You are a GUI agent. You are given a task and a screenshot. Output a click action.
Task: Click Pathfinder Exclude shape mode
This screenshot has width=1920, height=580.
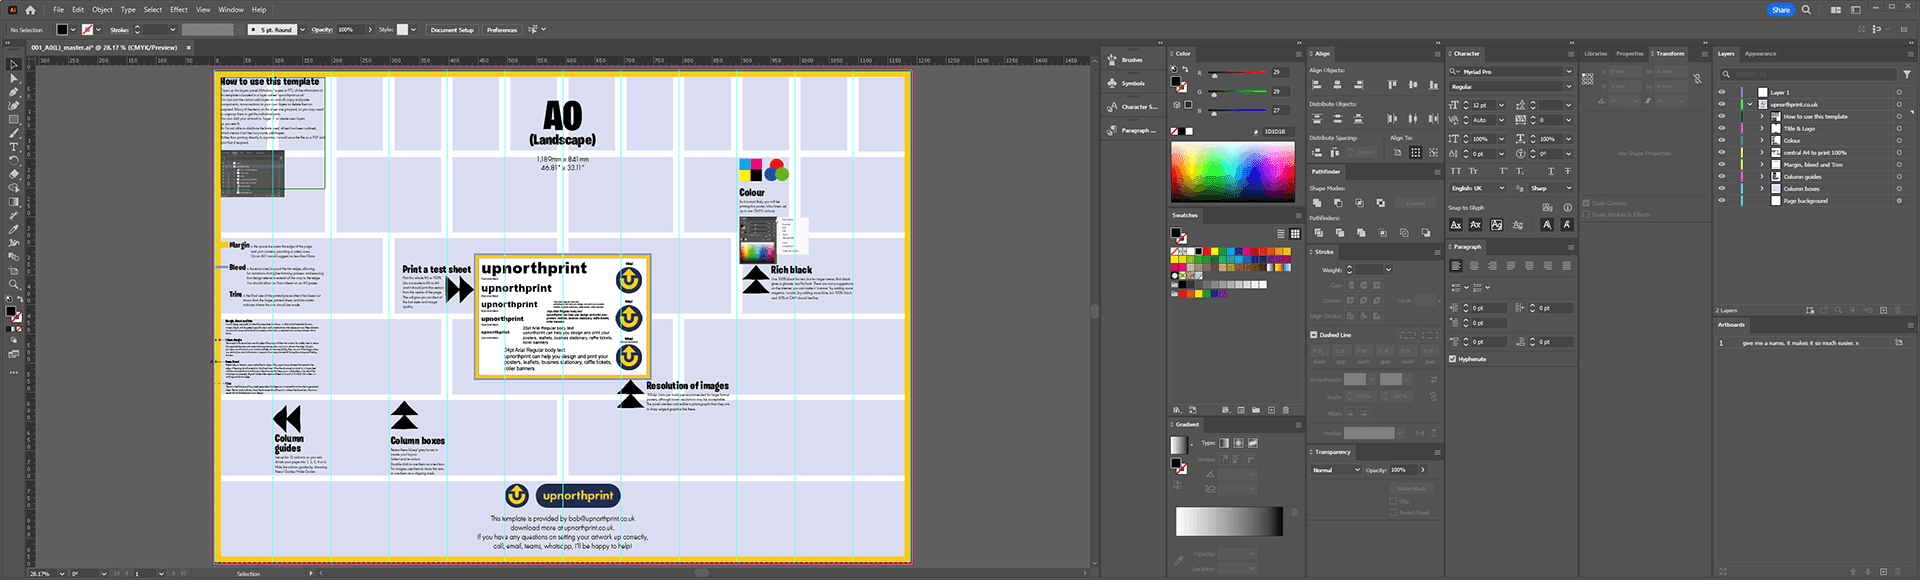1380,203
